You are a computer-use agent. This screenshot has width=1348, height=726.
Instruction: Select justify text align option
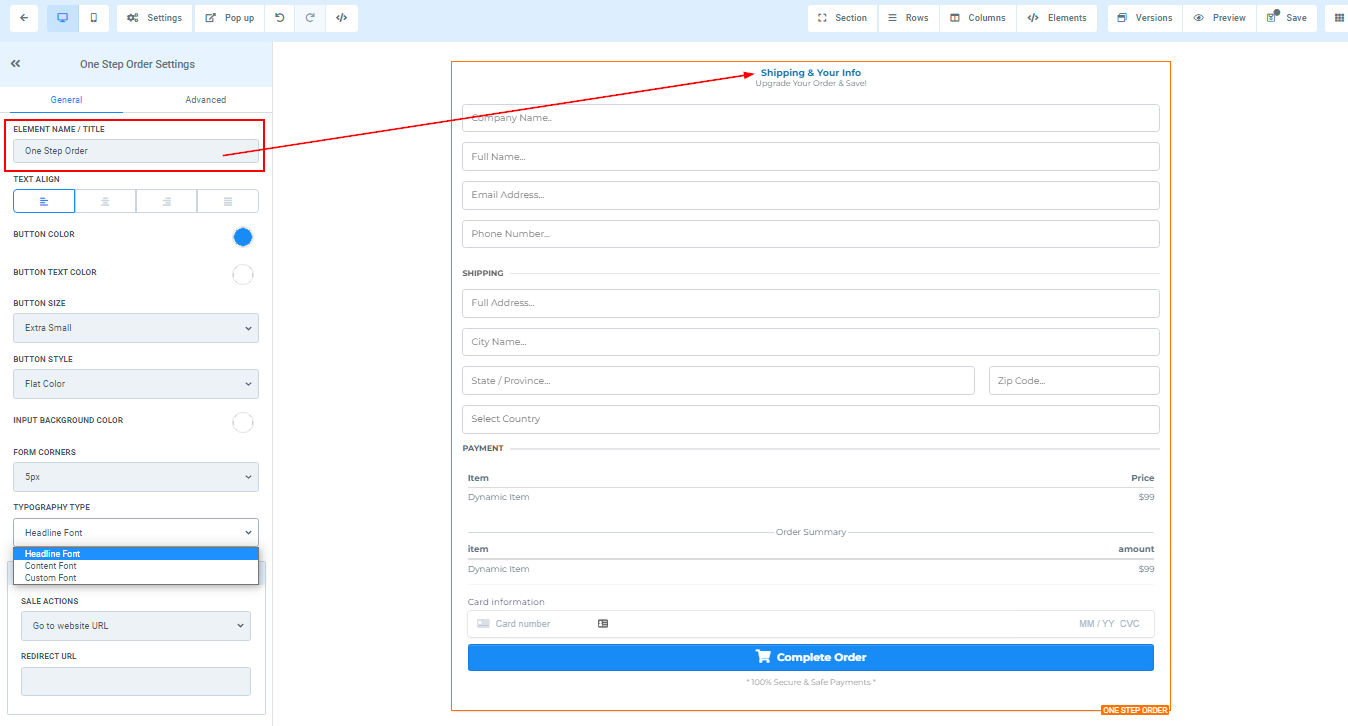click(228, 201)
